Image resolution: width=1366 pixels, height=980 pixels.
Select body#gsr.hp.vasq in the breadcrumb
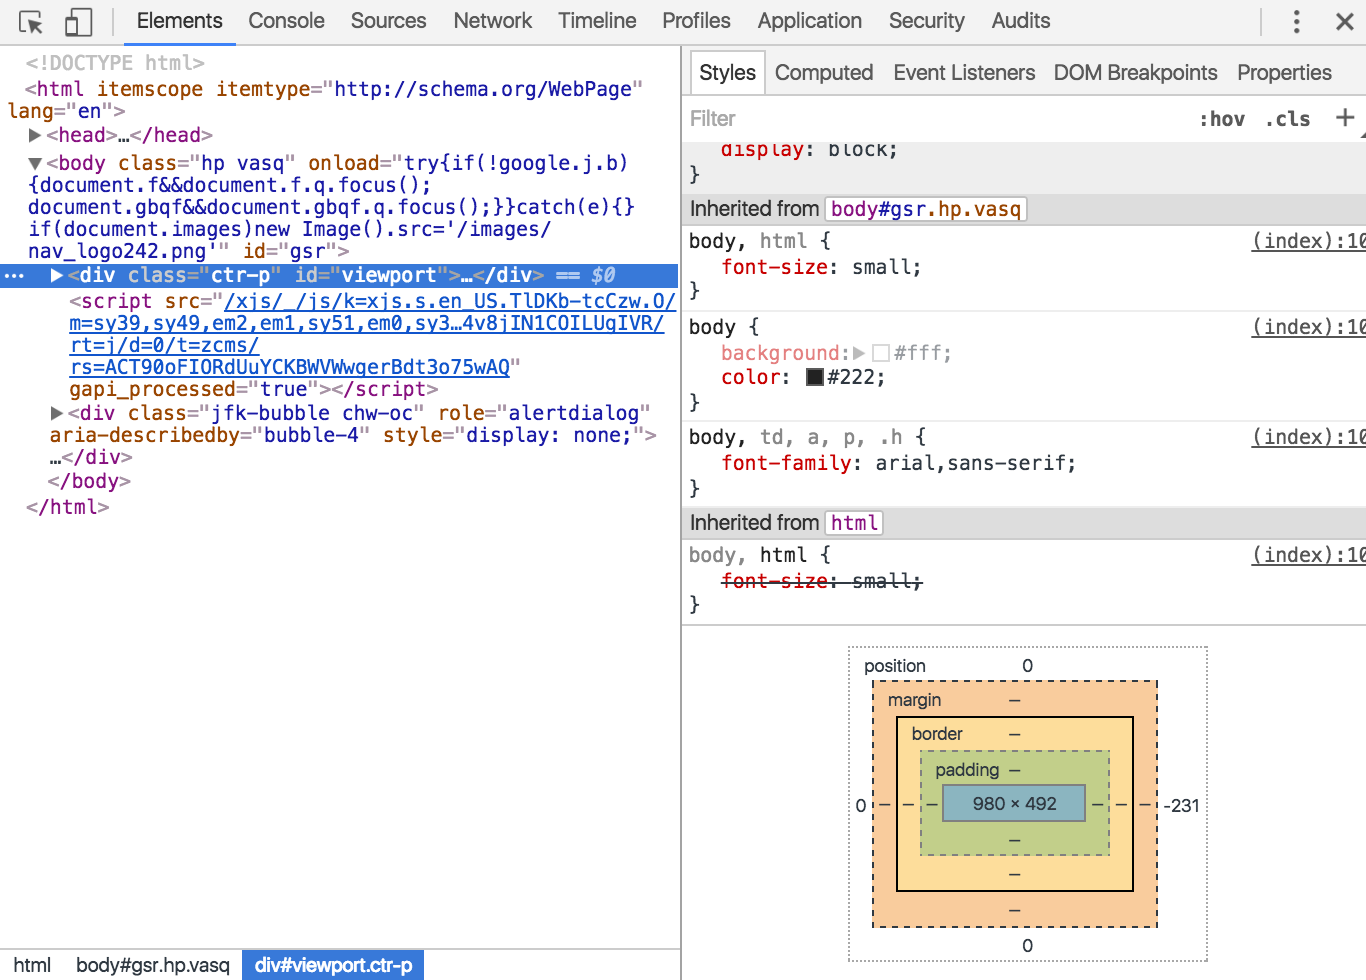tap(152, 965)
